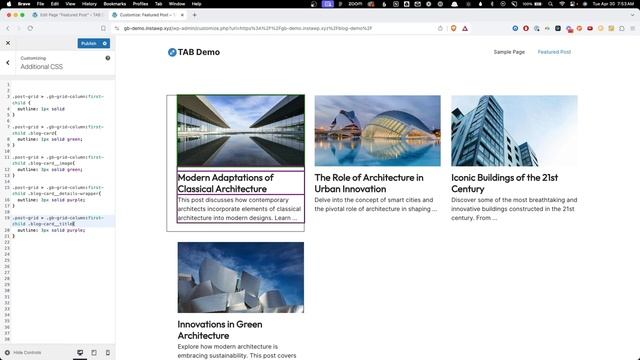Open the Profiles menu
The image size is (640, 360).
140,4
